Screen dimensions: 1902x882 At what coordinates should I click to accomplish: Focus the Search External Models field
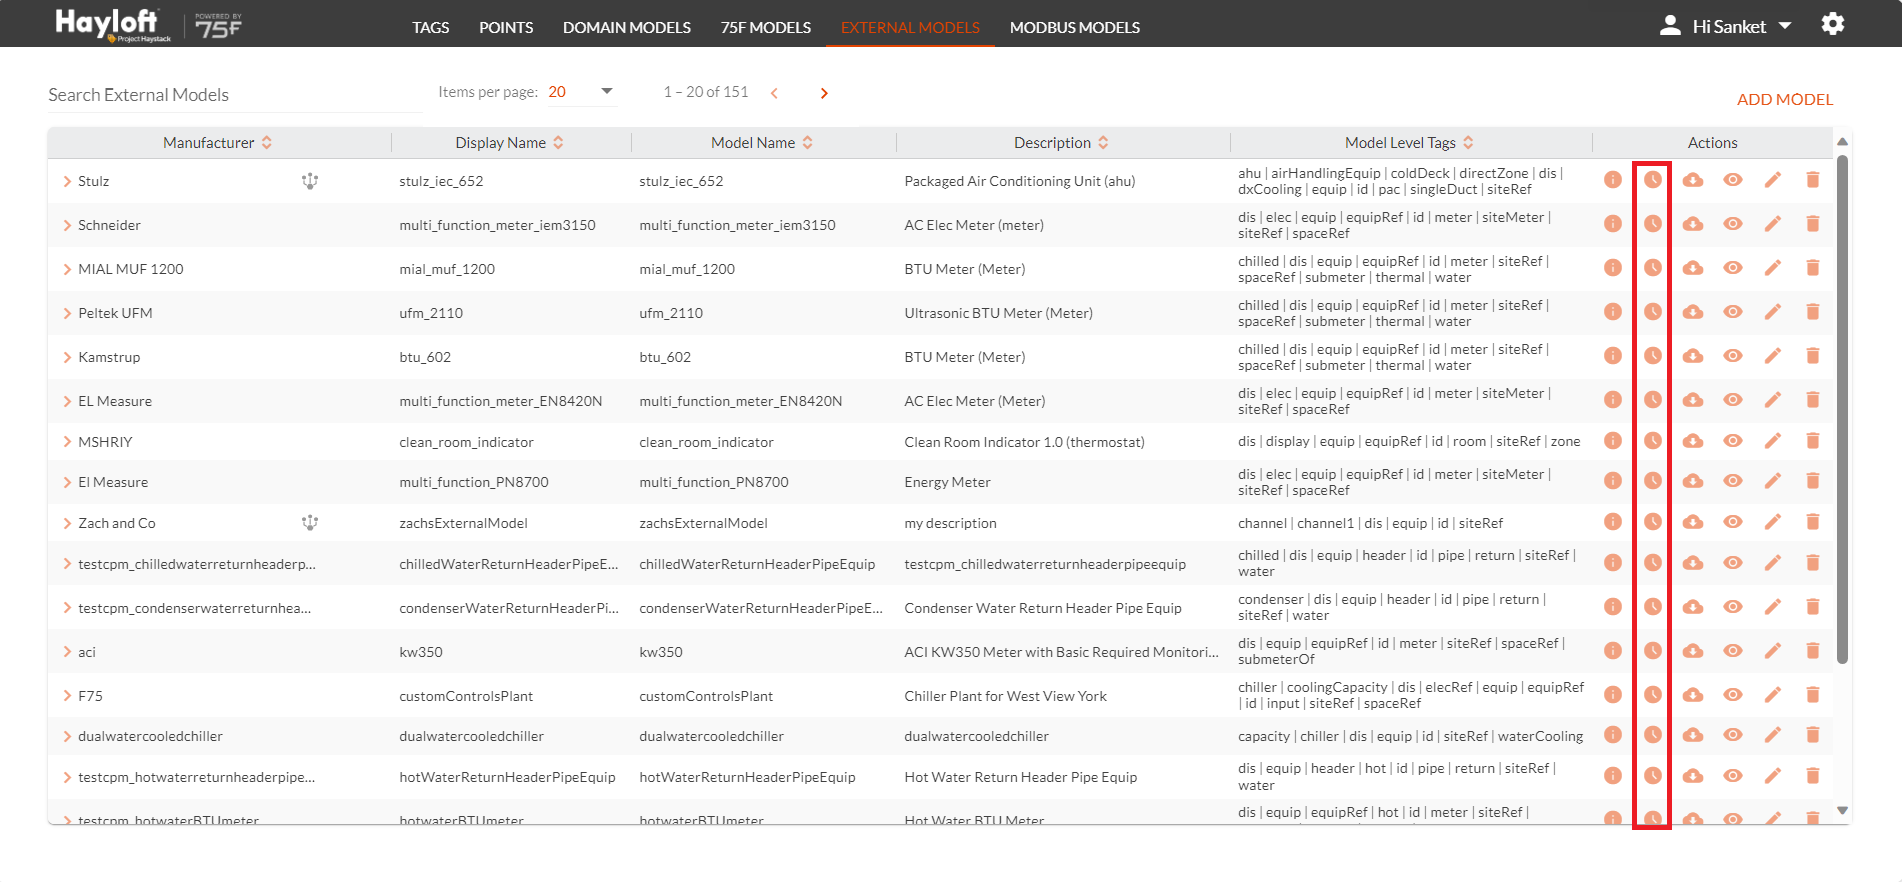pyautogui.click(x=235, y=95)
